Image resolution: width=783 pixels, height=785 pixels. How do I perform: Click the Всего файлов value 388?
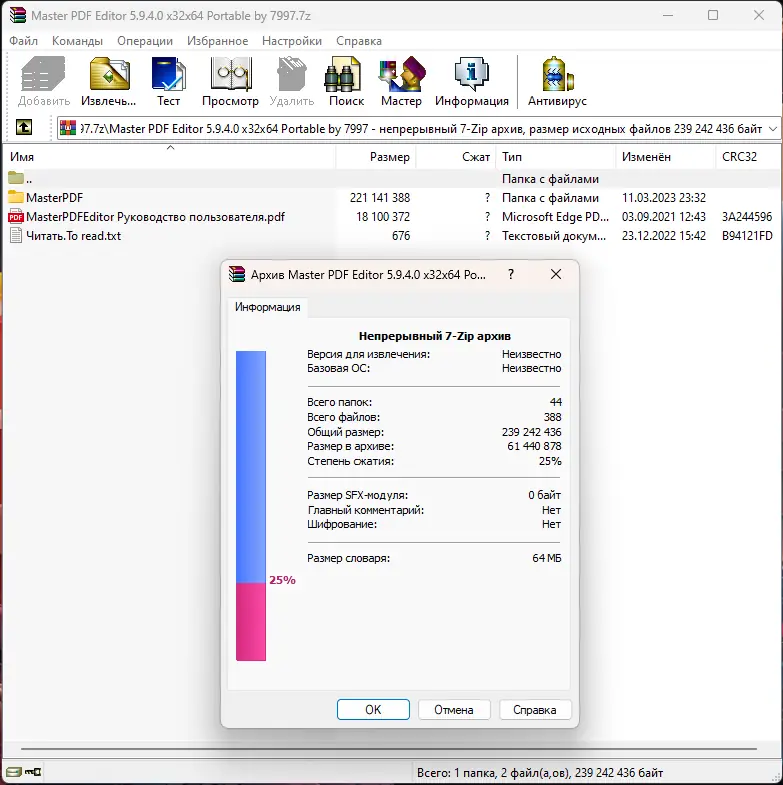pos(553,417)
